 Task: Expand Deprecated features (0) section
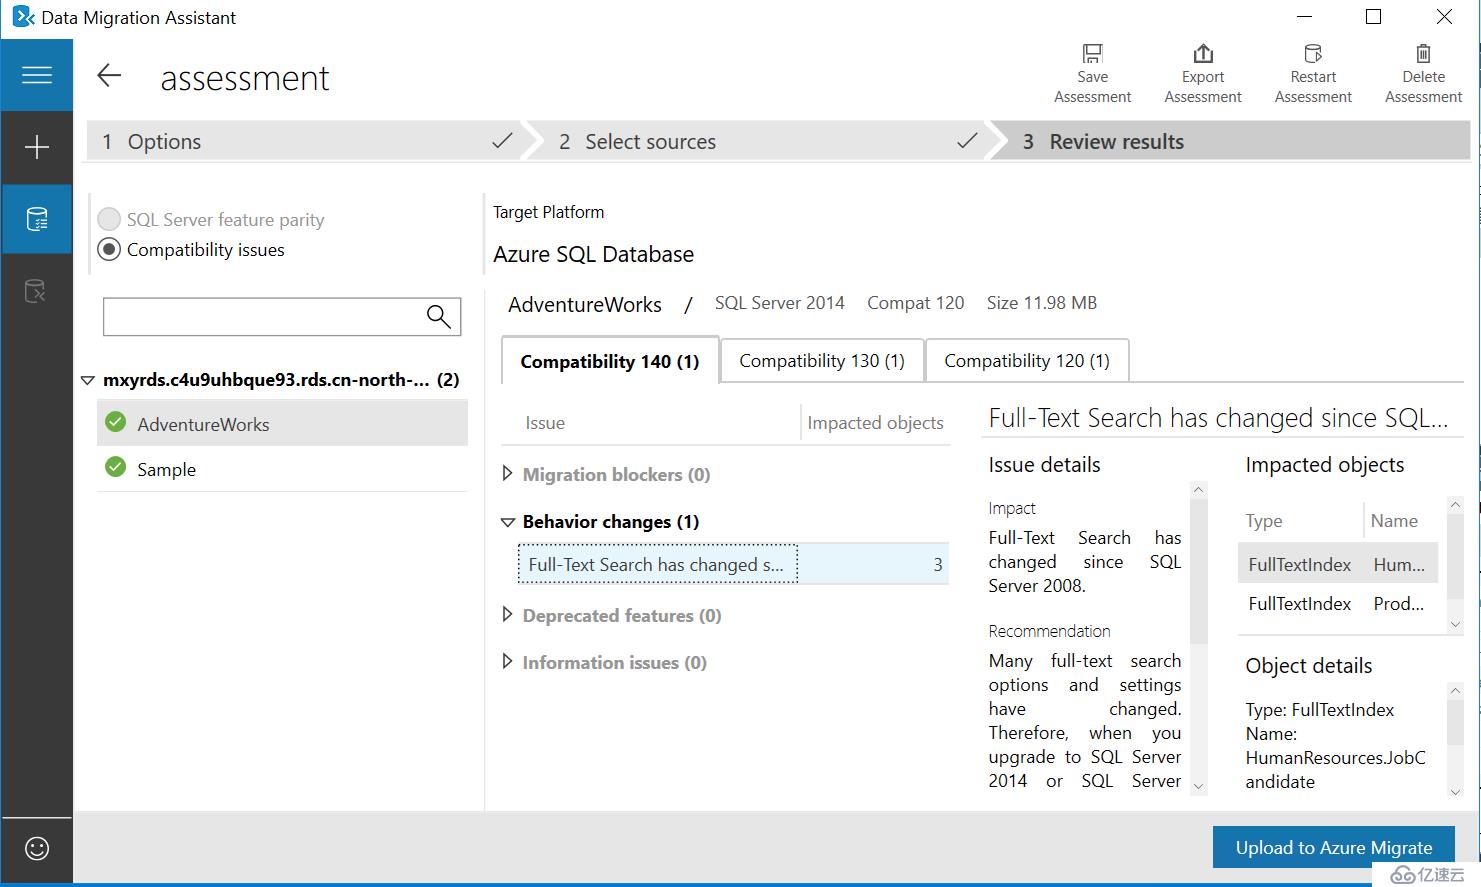click(507, 615)
